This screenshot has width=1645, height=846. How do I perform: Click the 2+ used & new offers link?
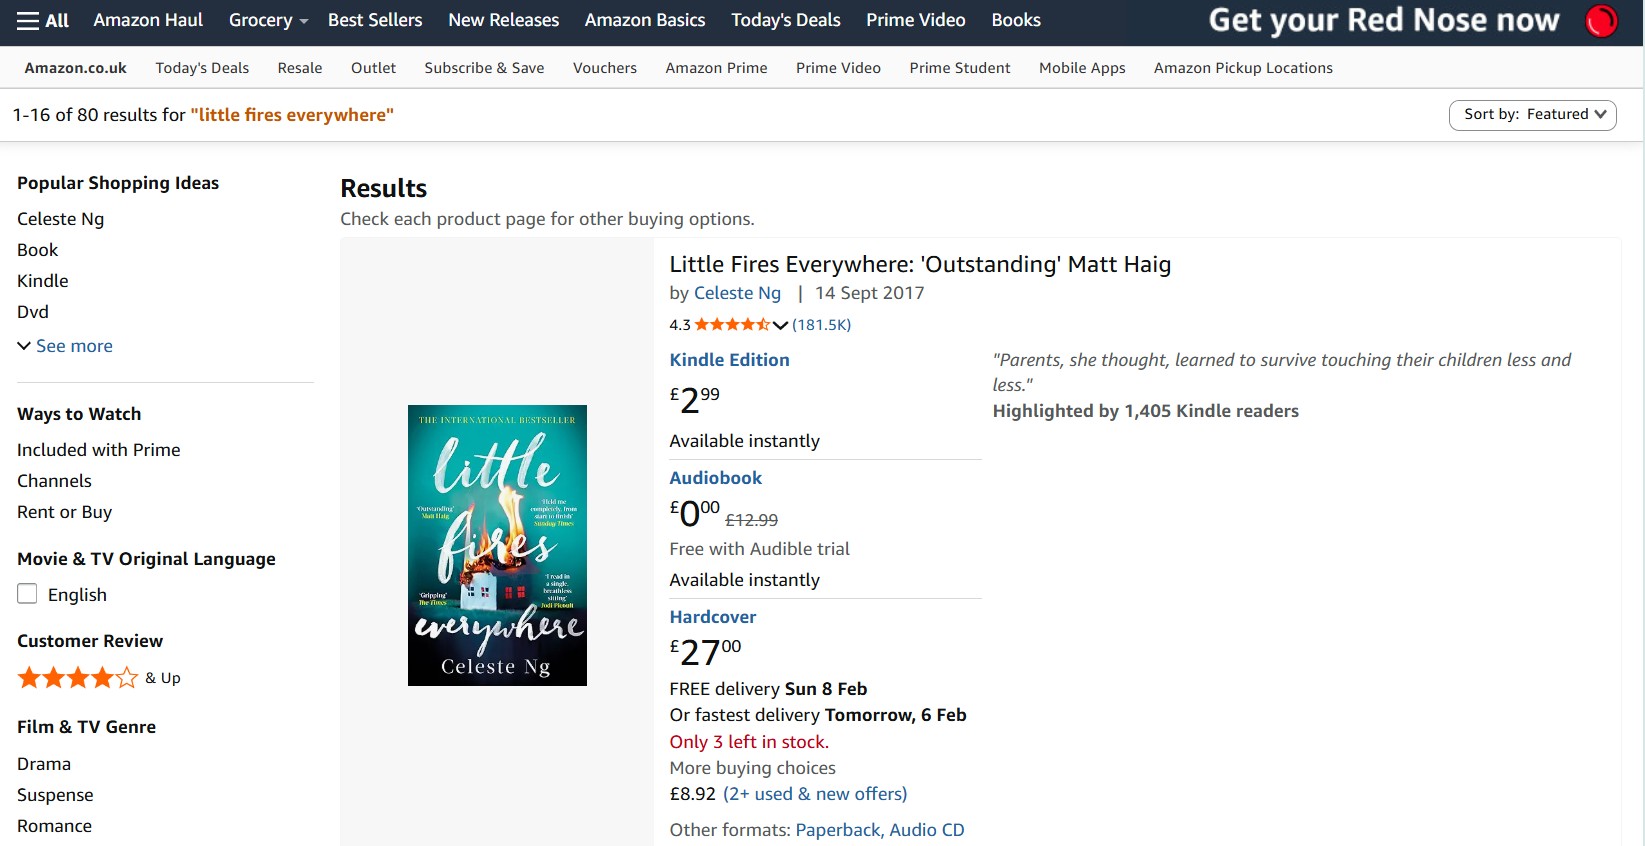point(814,793)
